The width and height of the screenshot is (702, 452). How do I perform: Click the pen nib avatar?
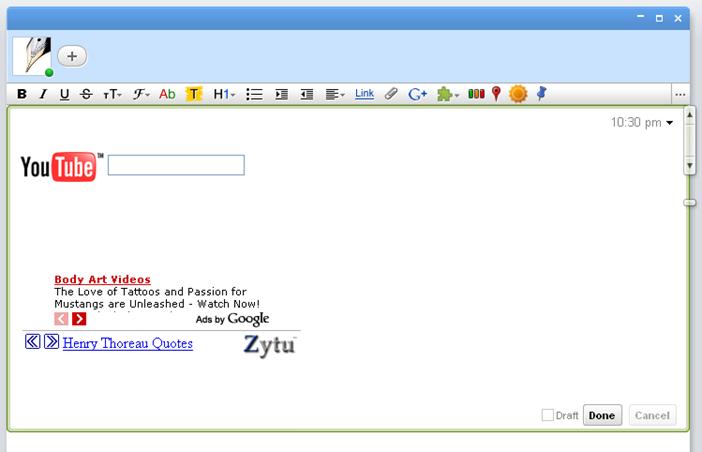tap(32, 56)
